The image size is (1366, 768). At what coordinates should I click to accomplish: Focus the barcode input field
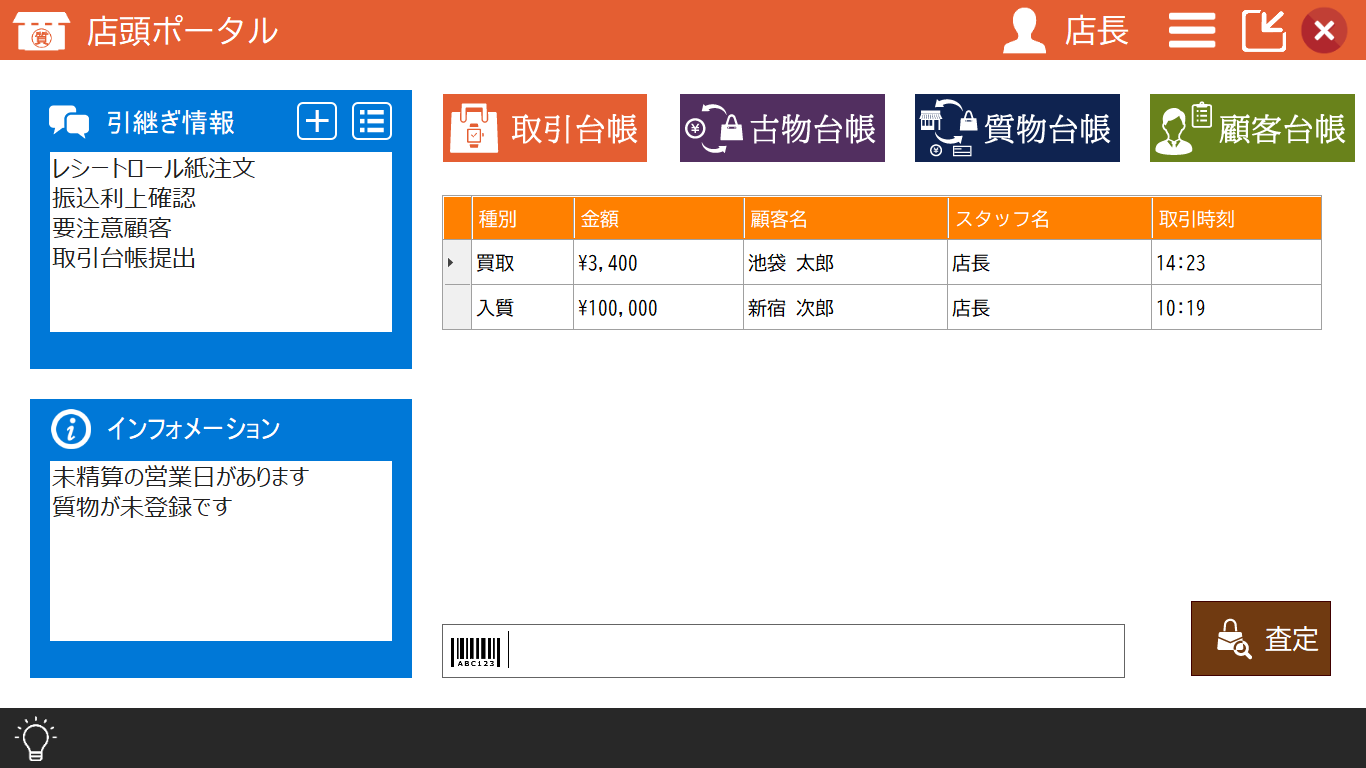click(x=783, y=651)
